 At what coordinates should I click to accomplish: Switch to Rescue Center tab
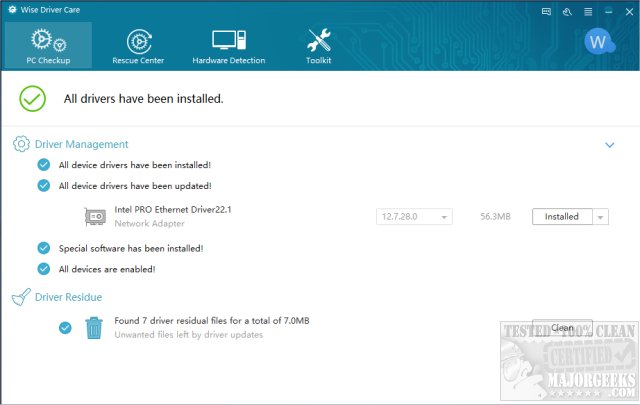pos(138,45)
